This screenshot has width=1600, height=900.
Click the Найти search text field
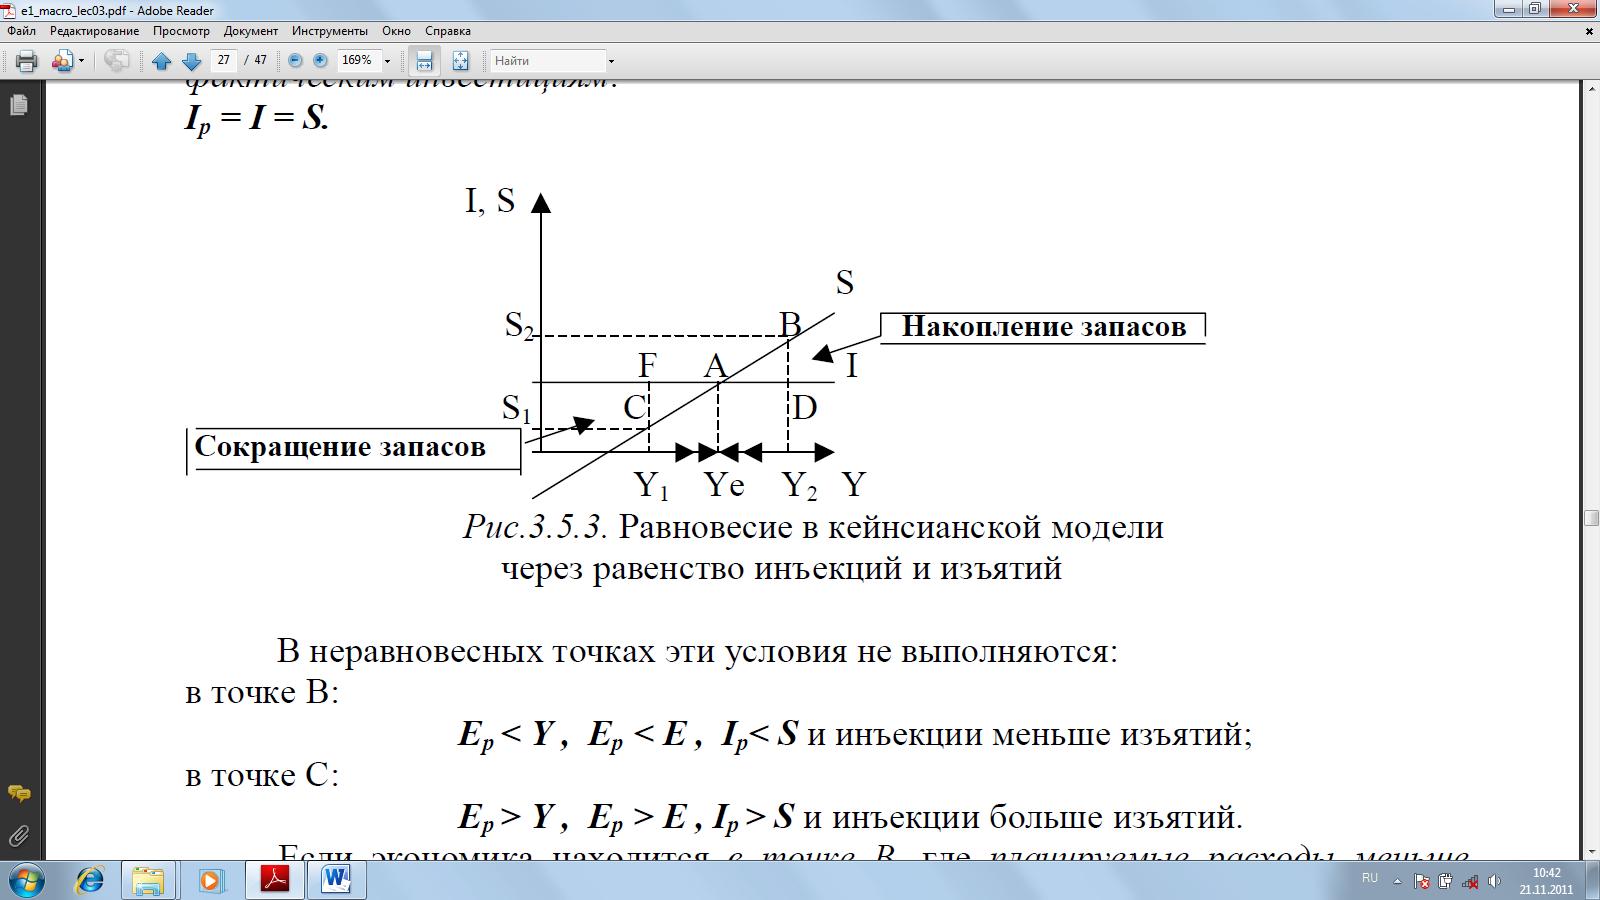[x=548, y=61]
